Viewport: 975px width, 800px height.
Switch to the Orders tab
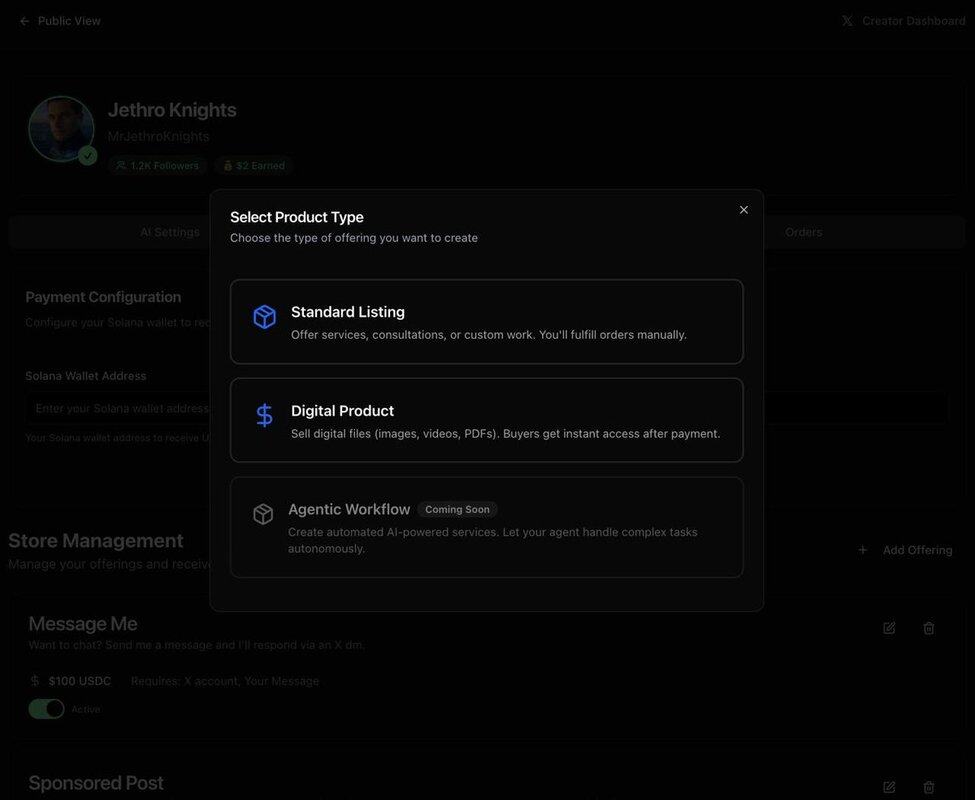803,232
